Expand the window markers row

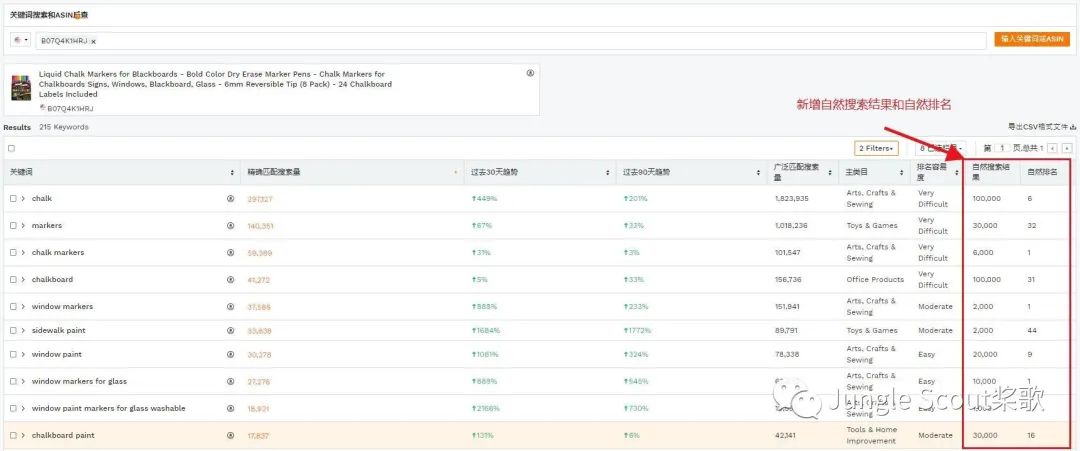click(x=23, y=307)
